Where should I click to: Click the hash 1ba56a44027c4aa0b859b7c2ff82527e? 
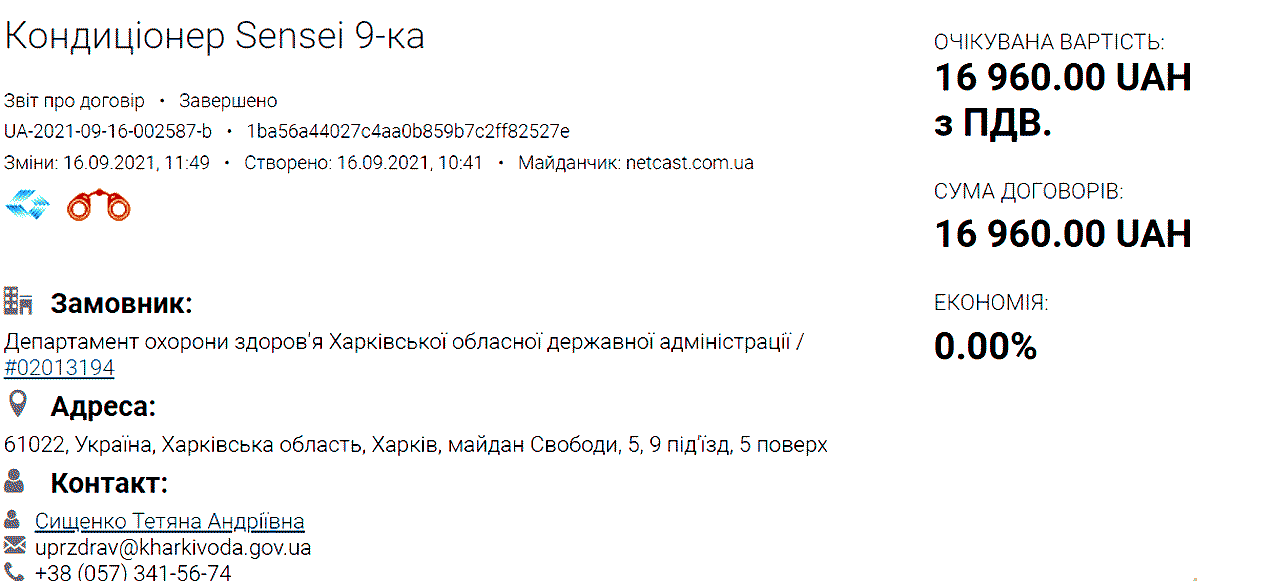pos(408,131)
